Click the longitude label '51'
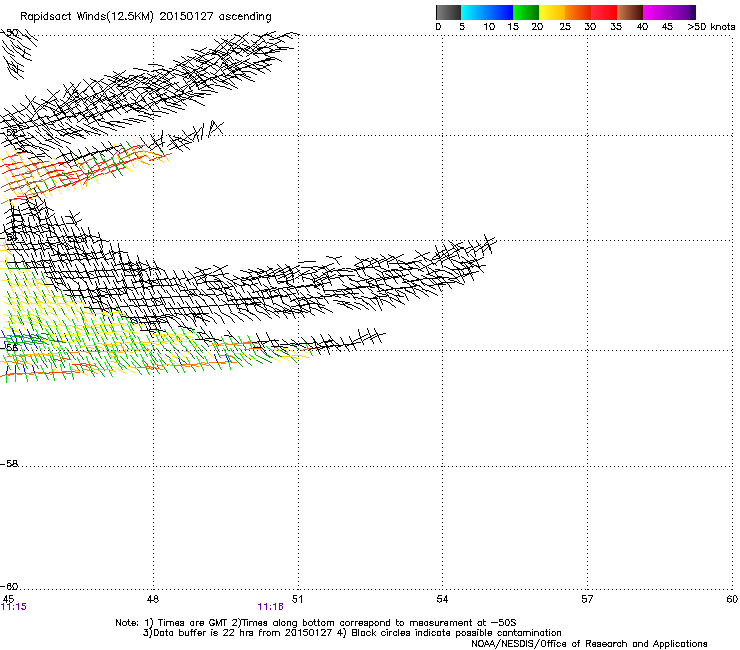 click(297, 599)
